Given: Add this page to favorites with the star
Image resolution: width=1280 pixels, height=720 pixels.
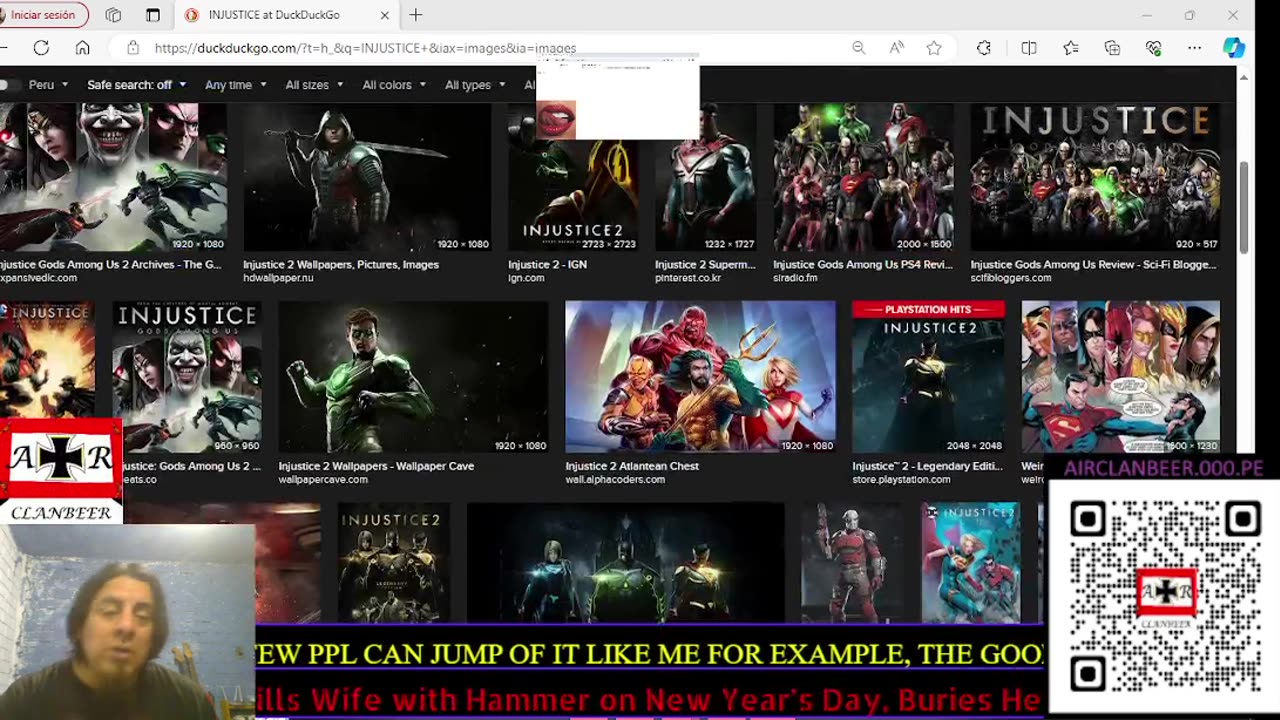Looking at the screenshot, I should coord(934,48).
